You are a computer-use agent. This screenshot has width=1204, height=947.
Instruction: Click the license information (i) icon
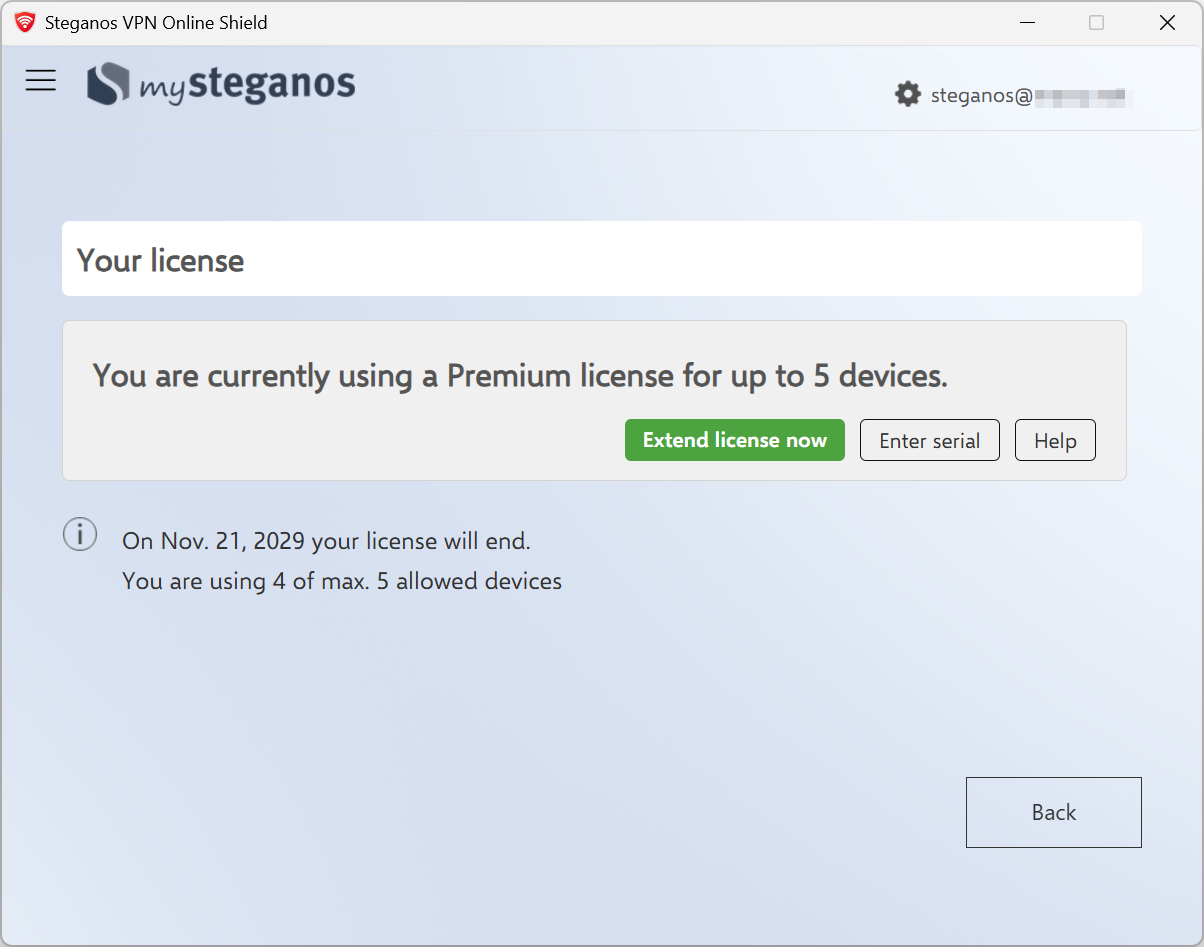(x=80, y=535)
